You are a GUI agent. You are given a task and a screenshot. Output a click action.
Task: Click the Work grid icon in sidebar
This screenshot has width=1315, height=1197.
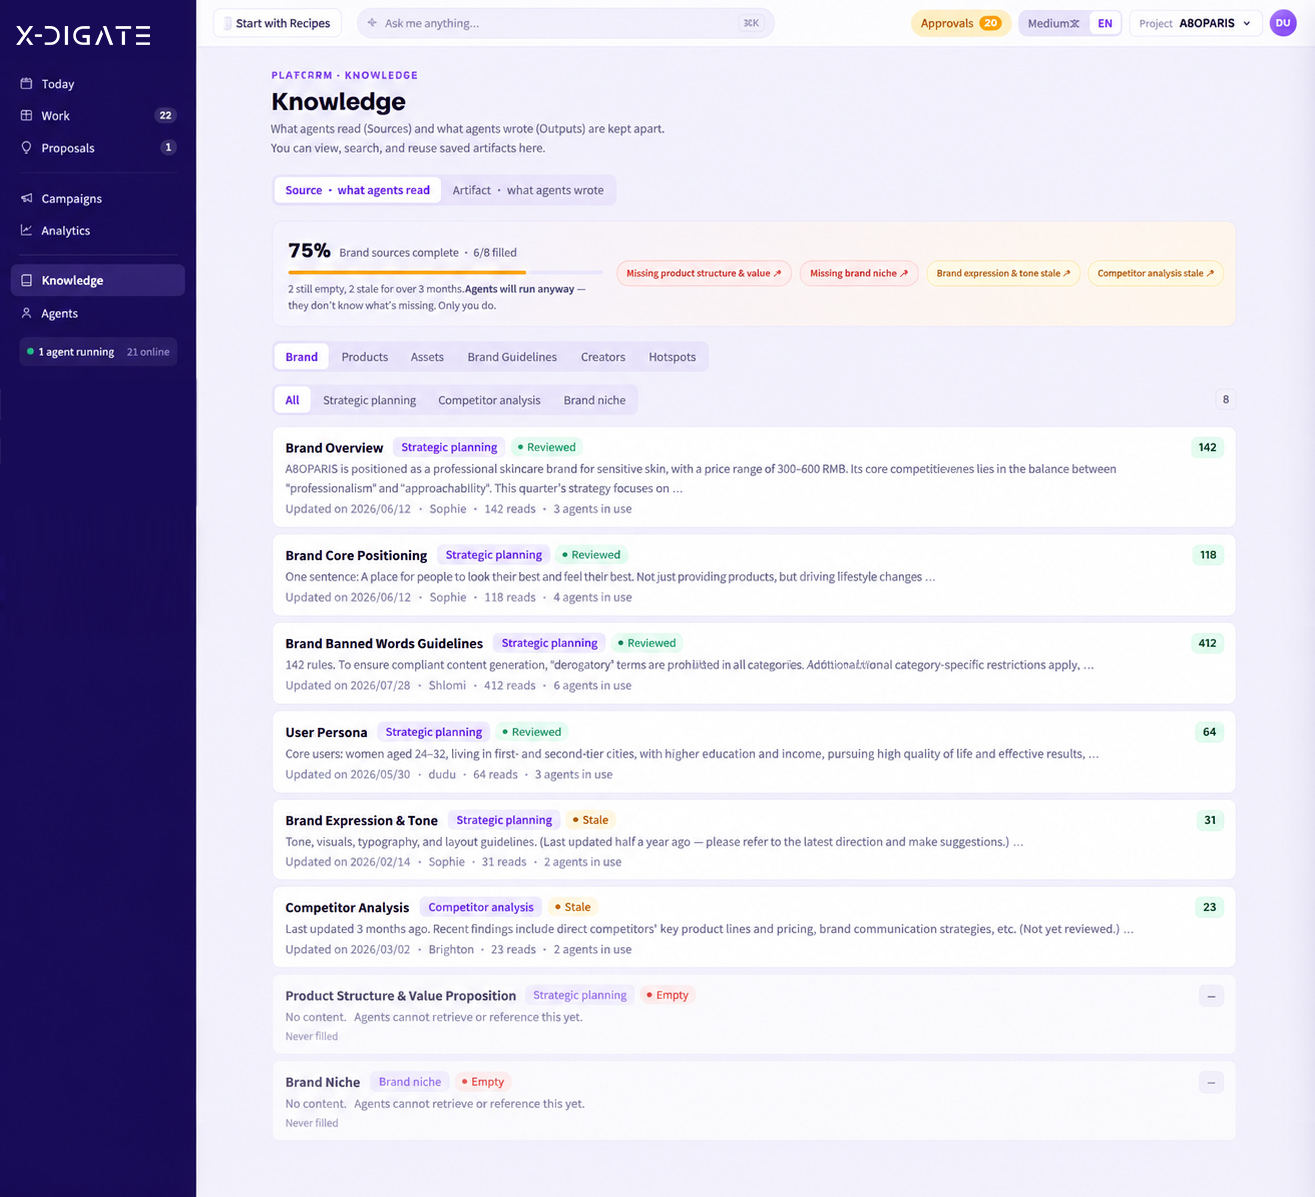click(27, 116)
